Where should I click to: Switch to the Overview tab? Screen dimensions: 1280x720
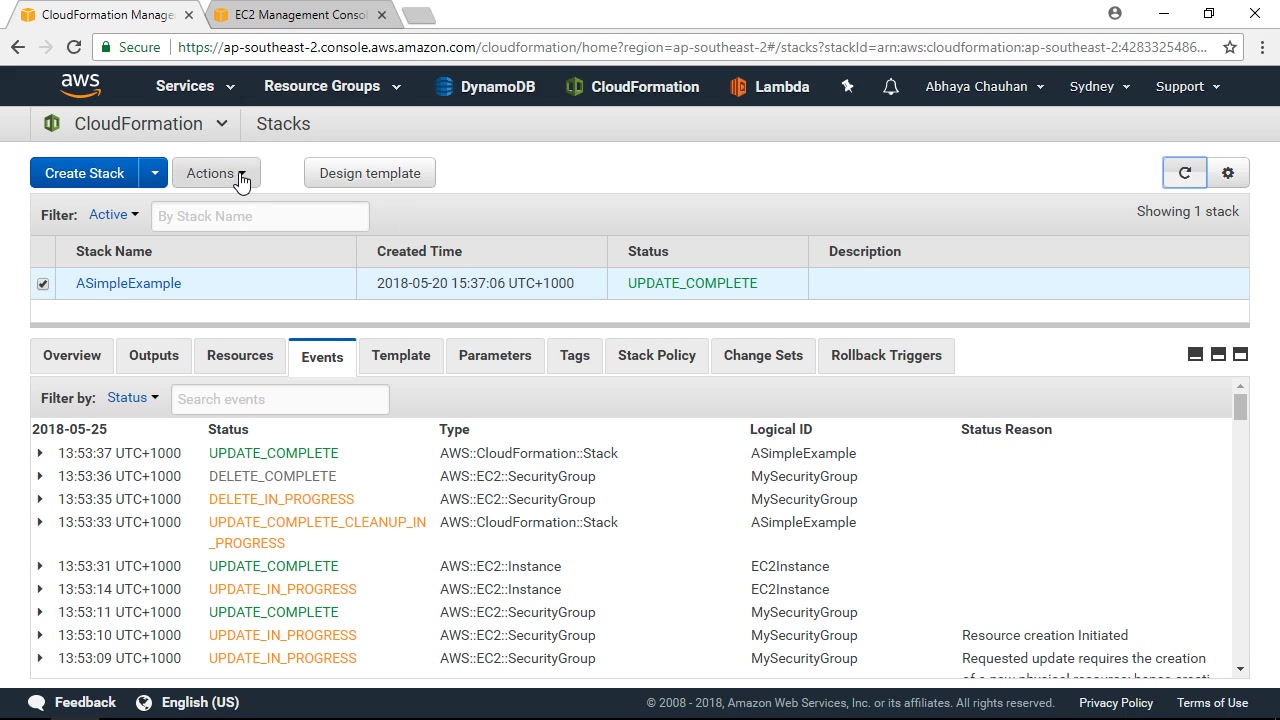click(72, 355)
